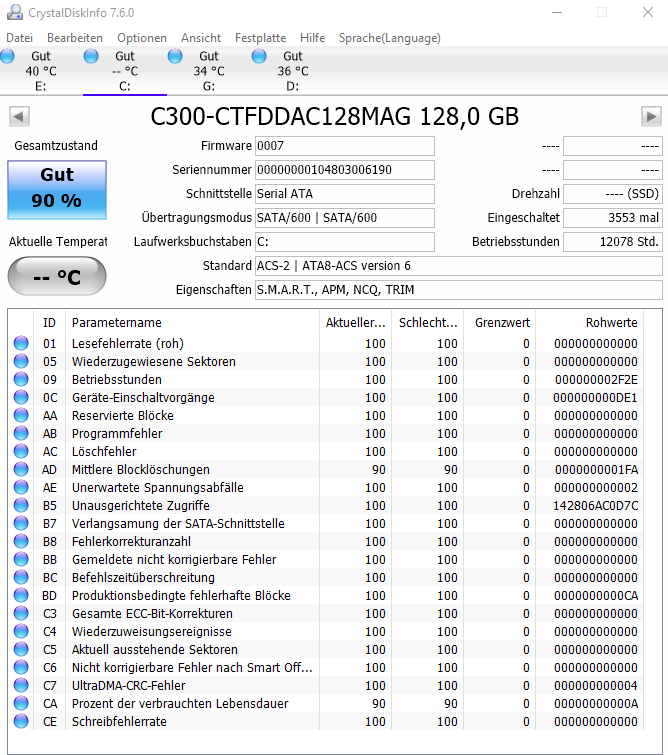Click status icon for Prozent der verbrauchten Lebensdauer
This screenshot has width=668, height=755.
[x=21, y=703]
